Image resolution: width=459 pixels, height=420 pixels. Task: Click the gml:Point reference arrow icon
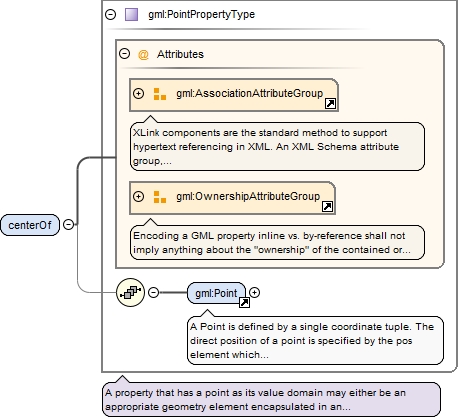point(244,302)
